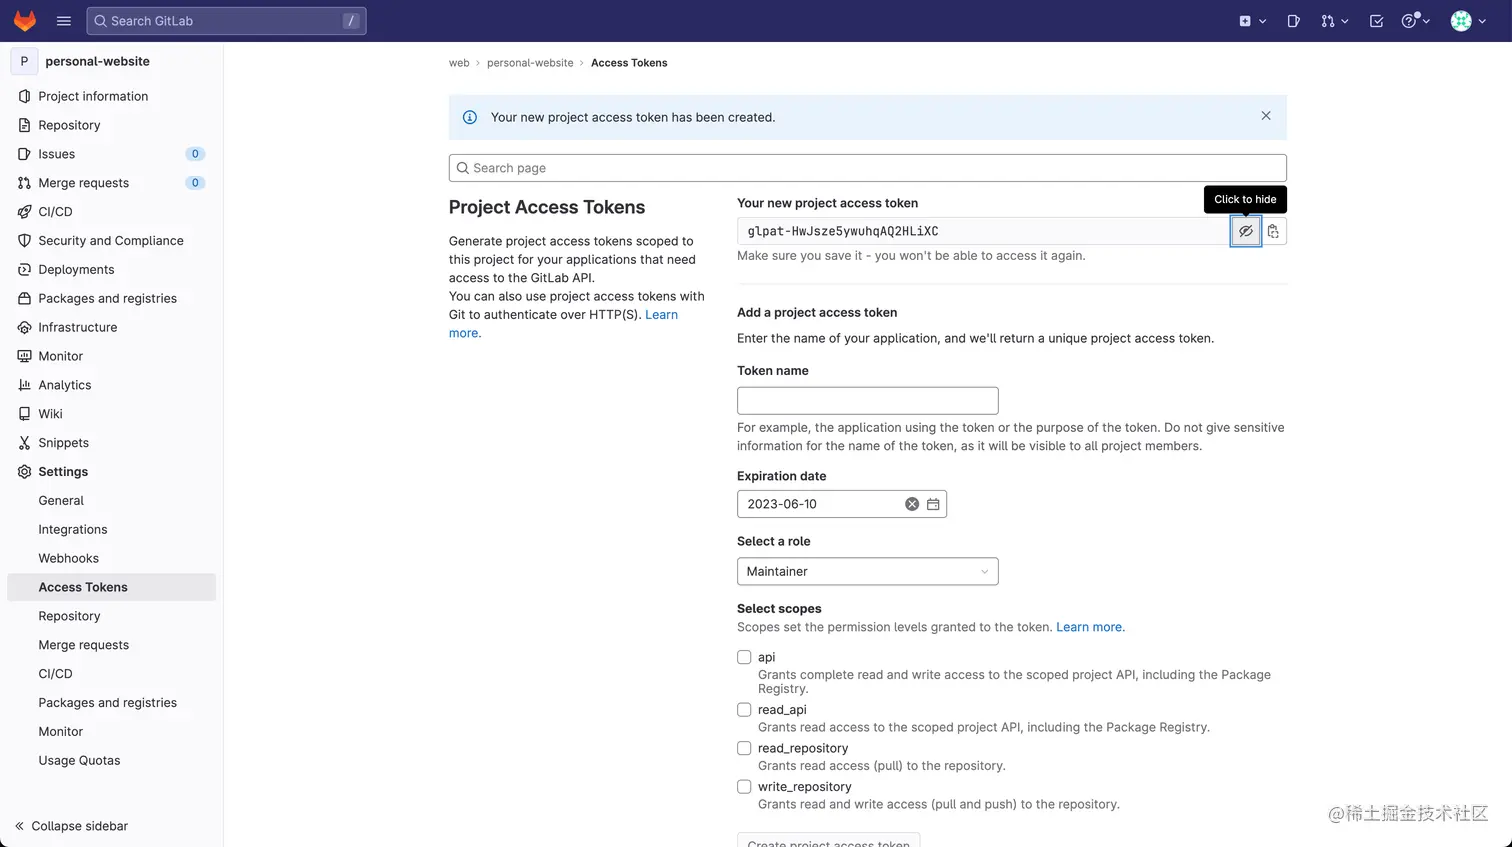Open the help menu dropdown

pyautogui.click(x=1415, y=21)
